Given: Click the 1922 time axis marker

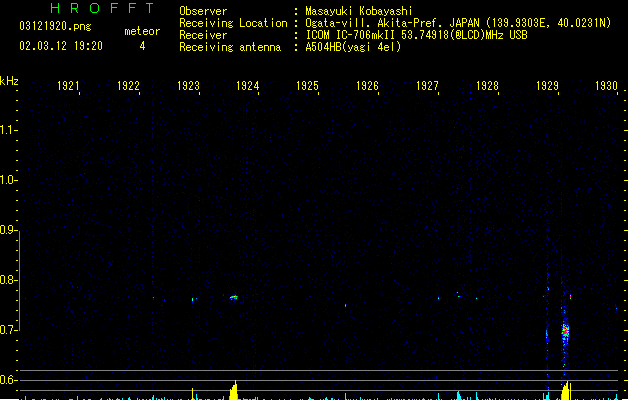Looking at the screenshot, I should point(128,86).
